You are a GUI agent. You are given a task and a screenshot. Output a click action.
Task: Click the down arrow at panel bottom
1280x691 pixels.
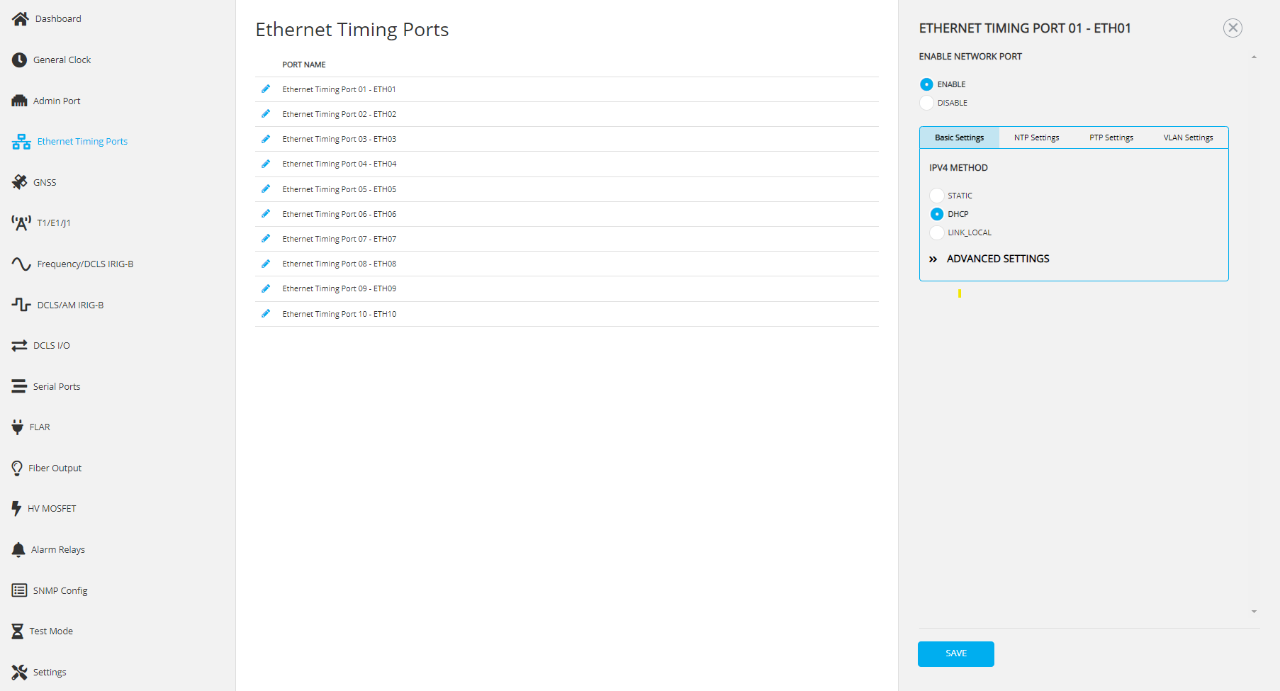(x=1254, y=611)
